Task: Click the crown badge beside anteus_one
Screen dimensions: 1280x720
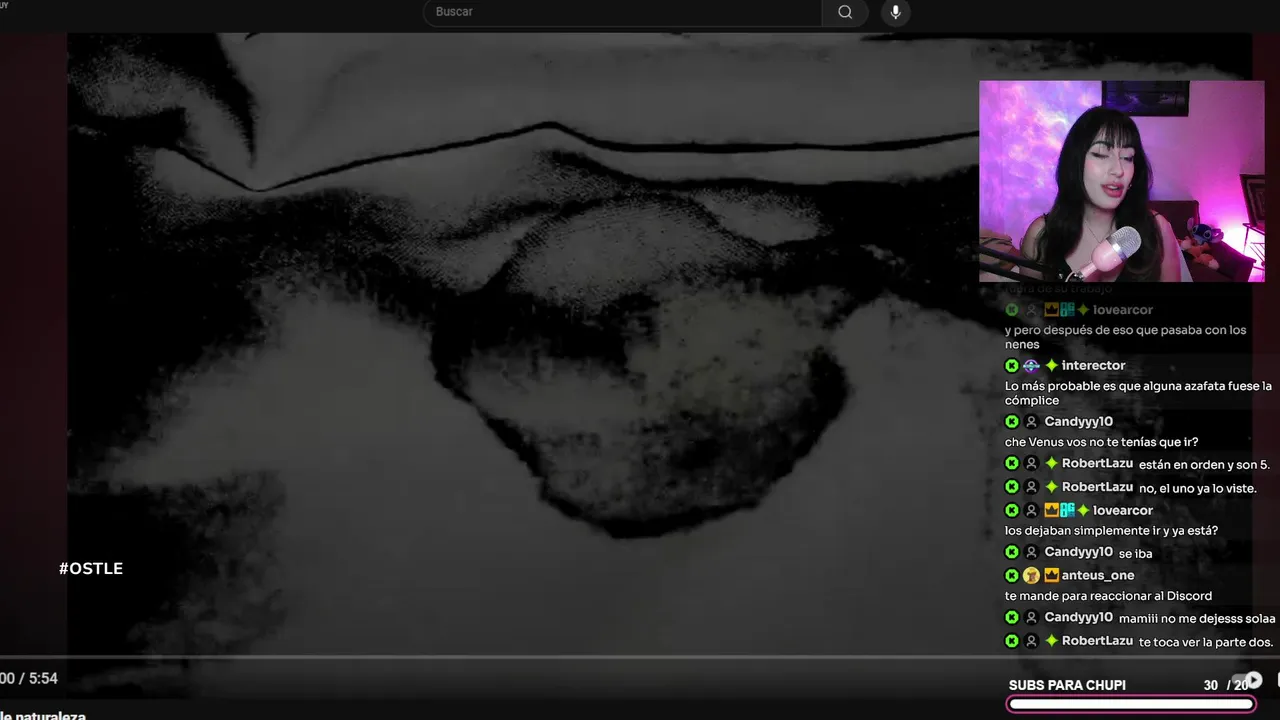Action: click(x=1051, y=575)
